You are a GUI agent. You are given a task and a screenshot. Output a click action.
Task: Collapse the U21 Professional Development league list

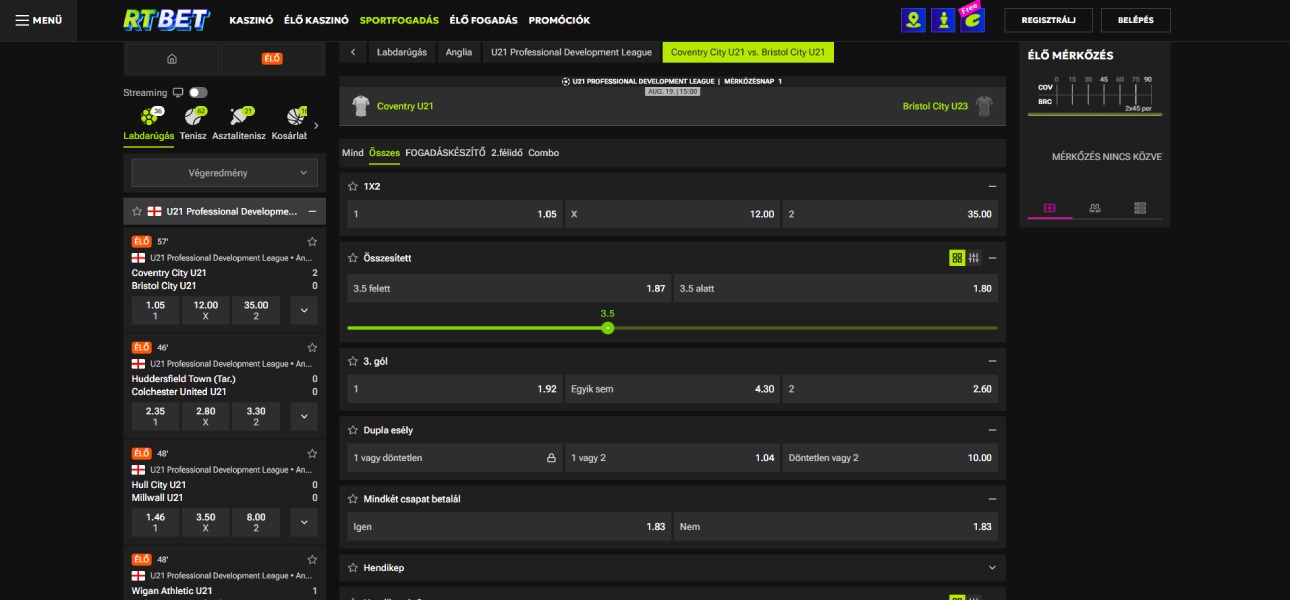pyautogui.click(x=312, y=212)
